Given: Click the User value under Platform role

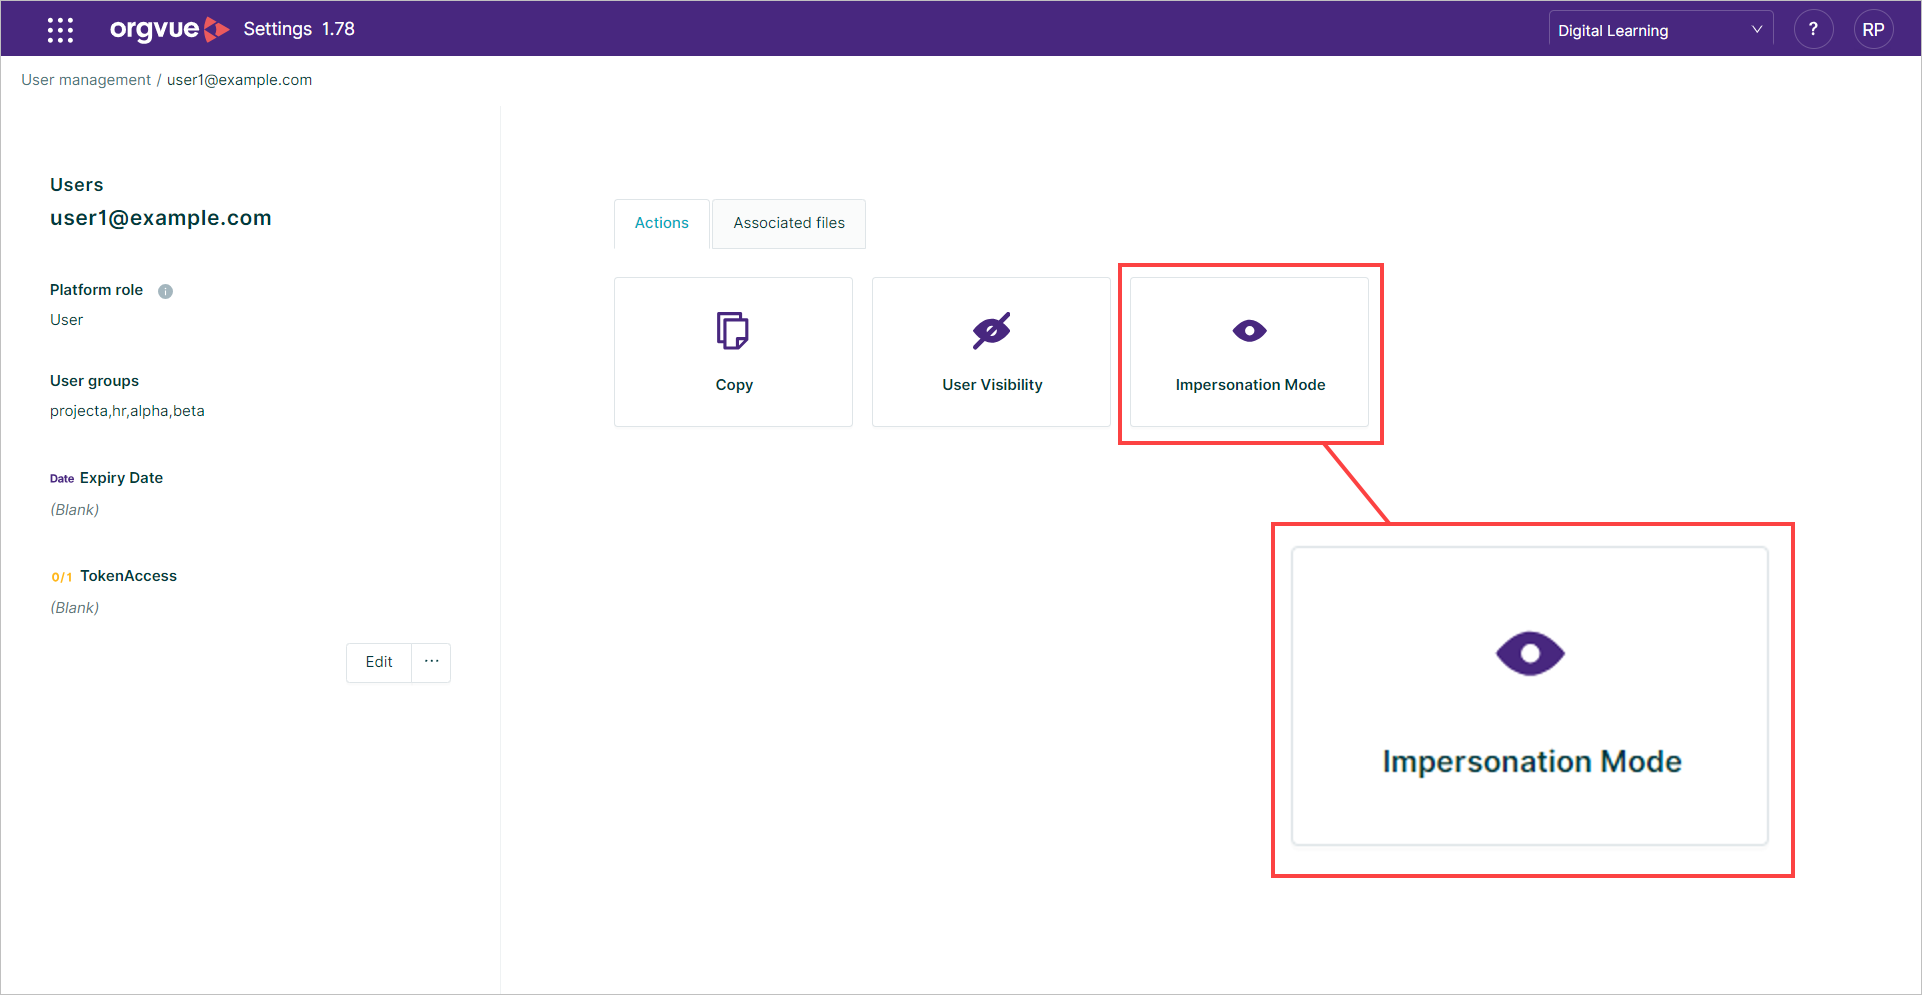Looking at the screenshot, I should 66,320.
